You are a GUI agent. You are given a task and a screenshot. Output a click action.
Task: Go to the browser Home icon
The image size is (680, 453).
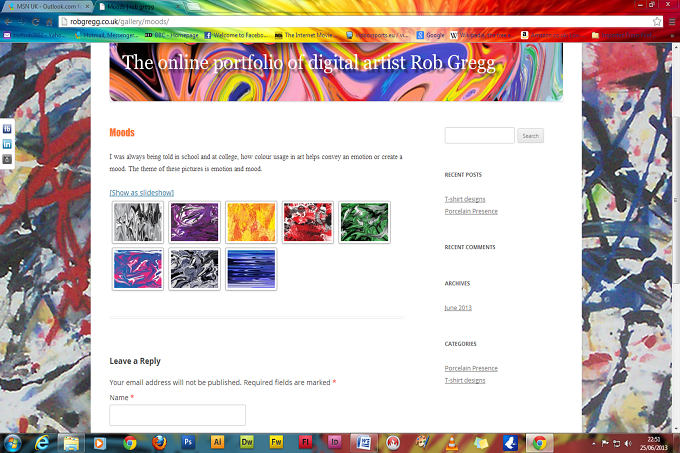click(49, 22)
